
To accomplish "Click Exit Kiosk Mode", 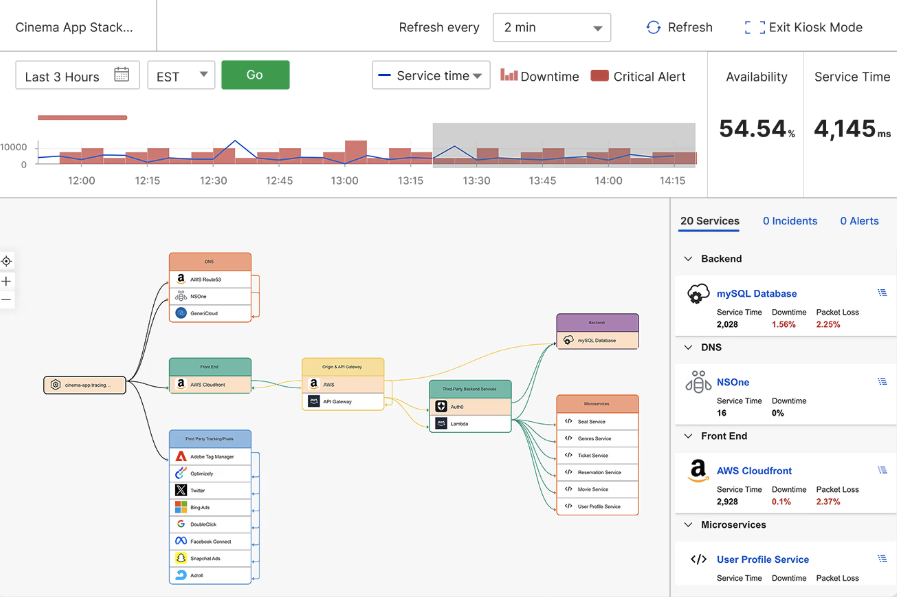I will tap(803, 27).
